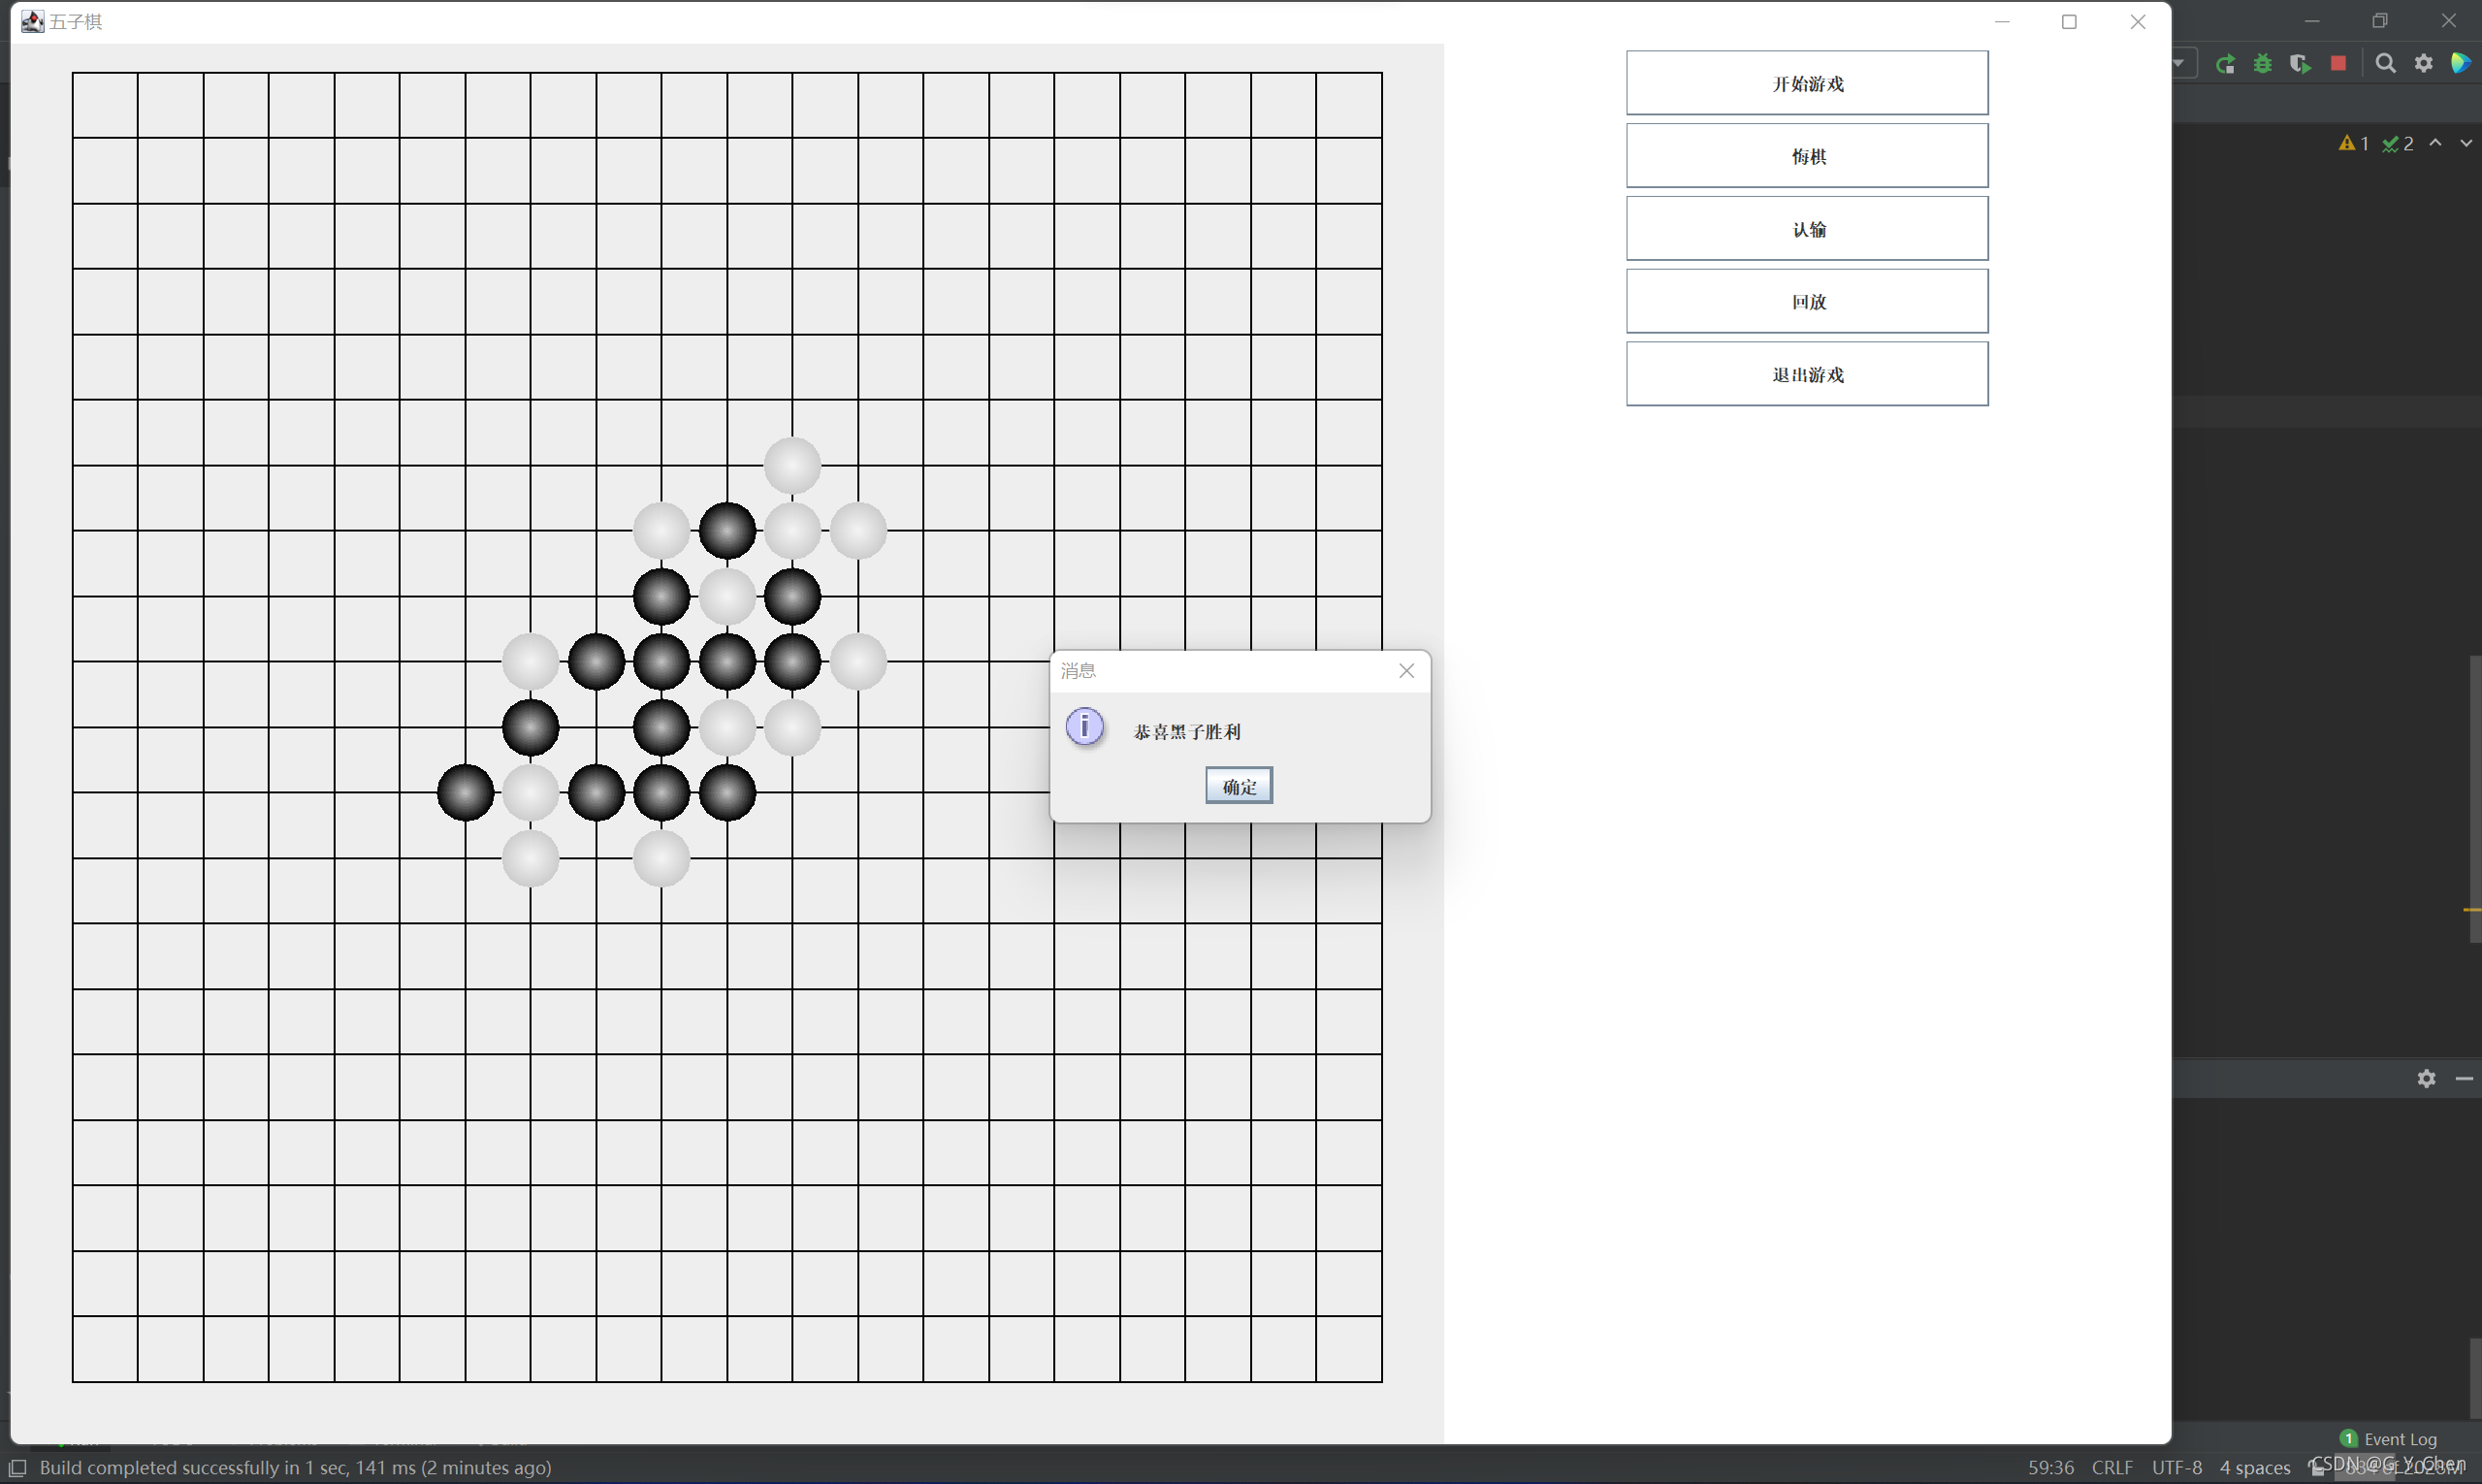Click the blue info icon in the dialog
The width and height of the screenshot is (2482, 1484).
click(1084, 727)
